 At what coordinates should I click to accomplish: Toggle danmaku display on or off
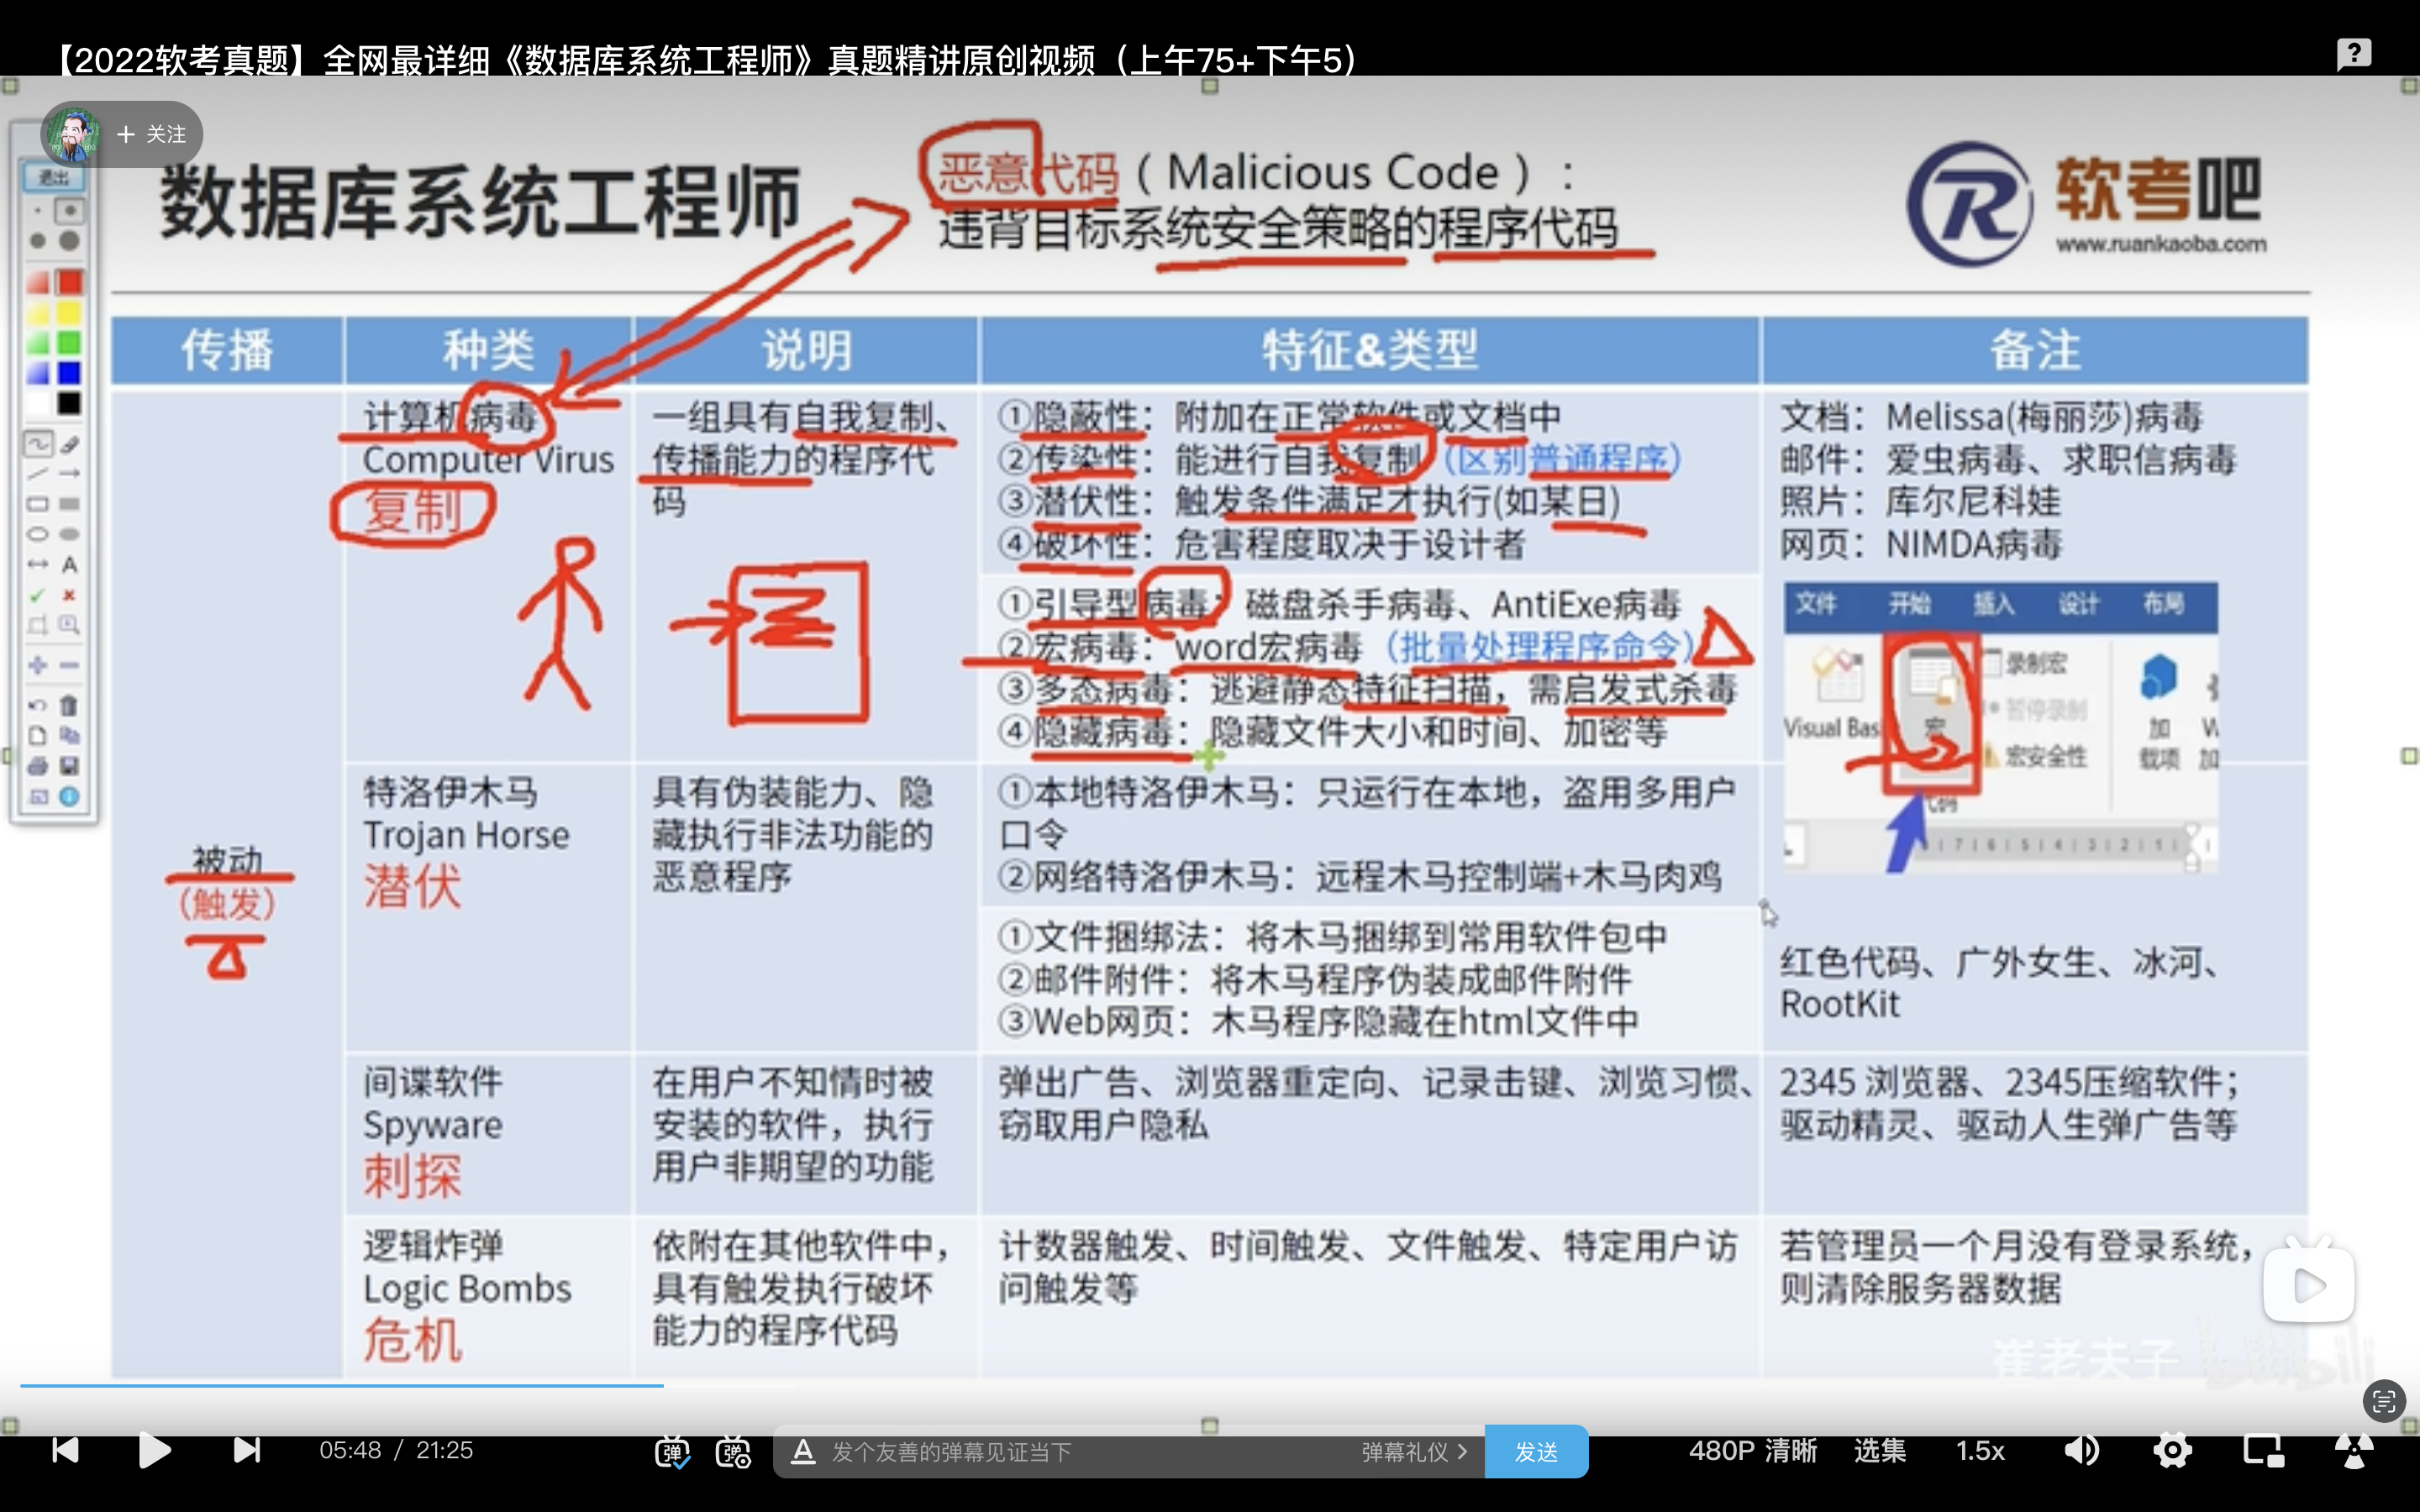(672, 1452)
